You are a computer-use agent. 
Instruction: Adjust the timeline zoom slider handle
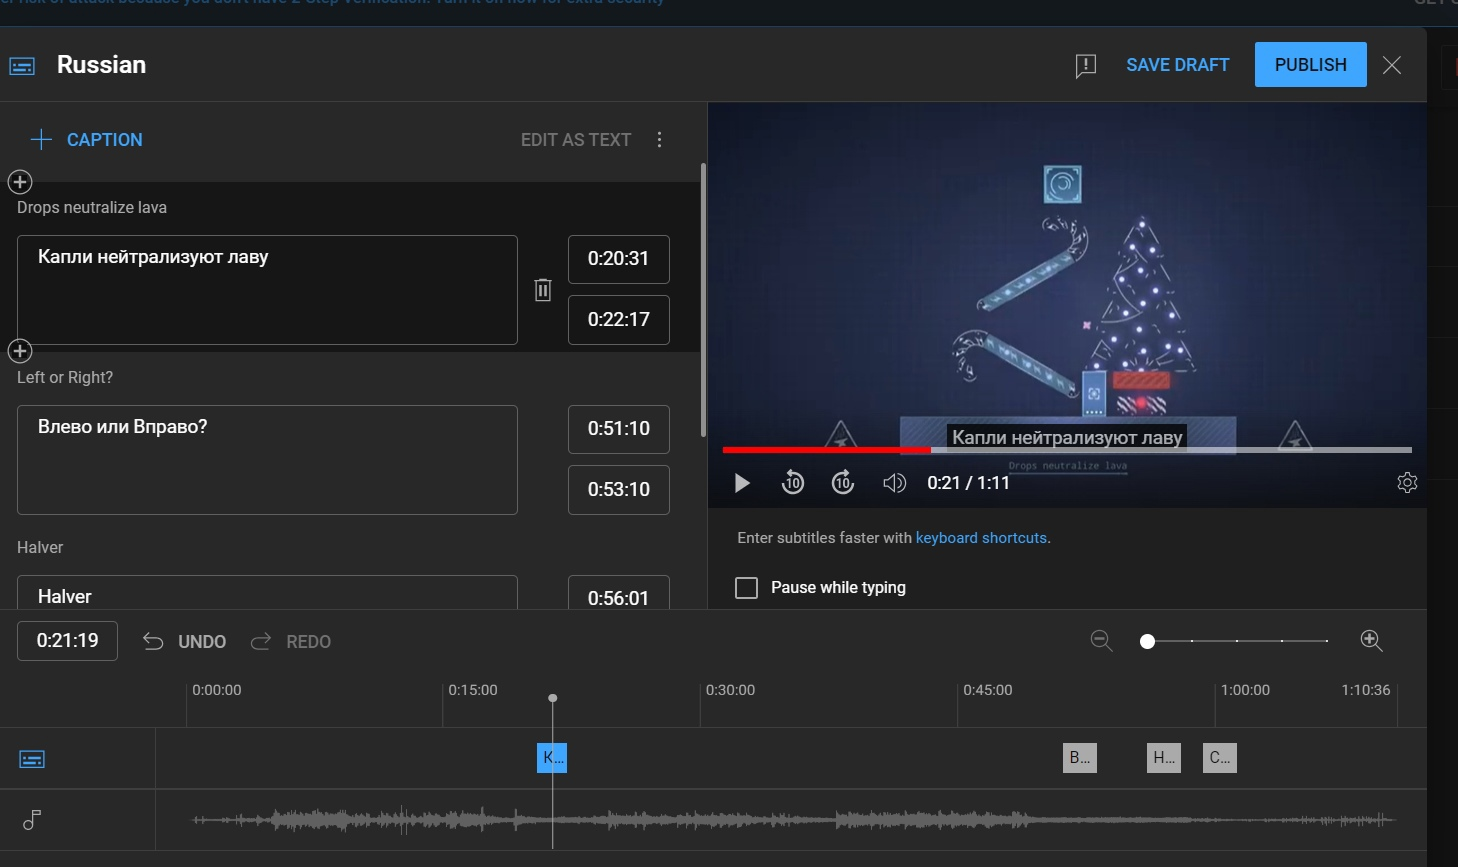pos(1148,641)
